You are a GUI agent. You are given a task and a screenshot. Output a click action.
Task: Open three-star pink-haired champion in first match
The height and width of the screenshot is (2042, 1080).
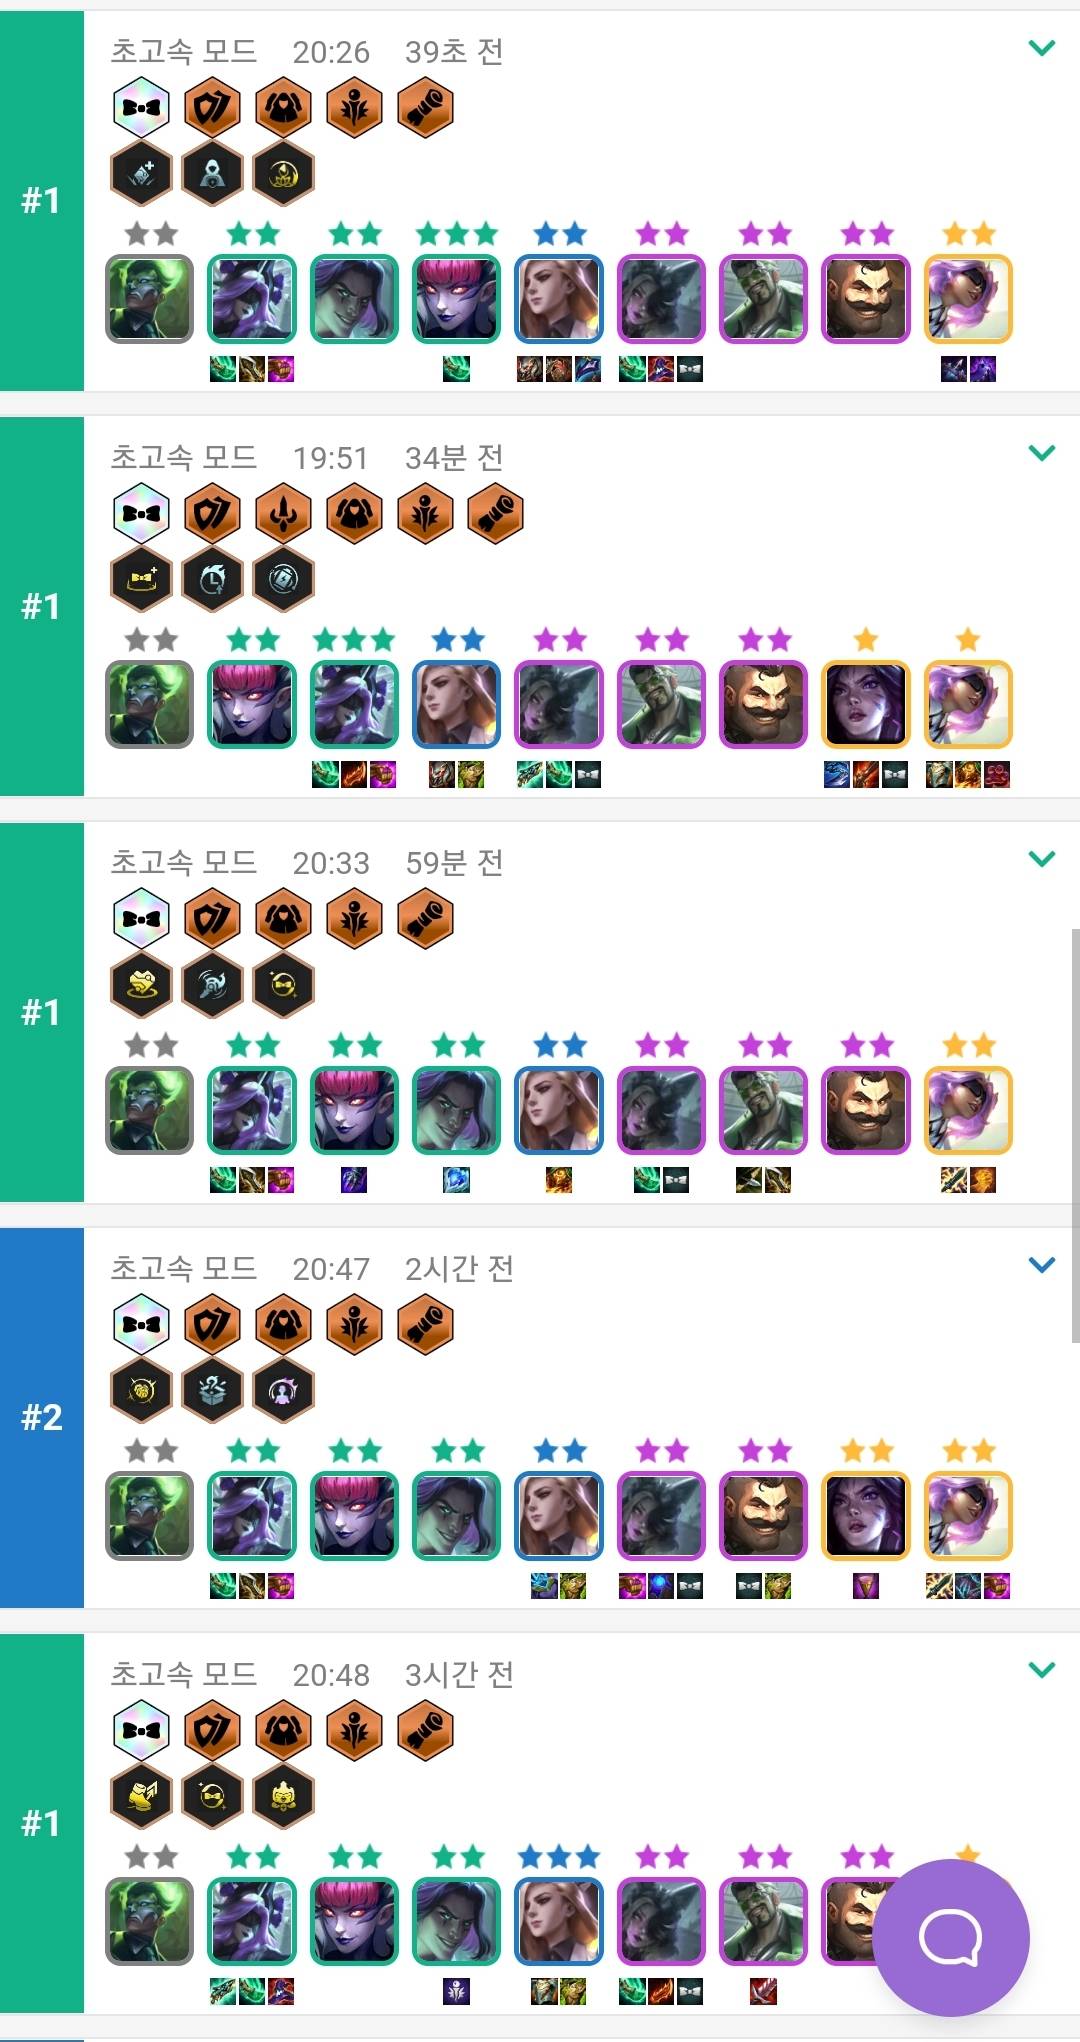(456, 299)
